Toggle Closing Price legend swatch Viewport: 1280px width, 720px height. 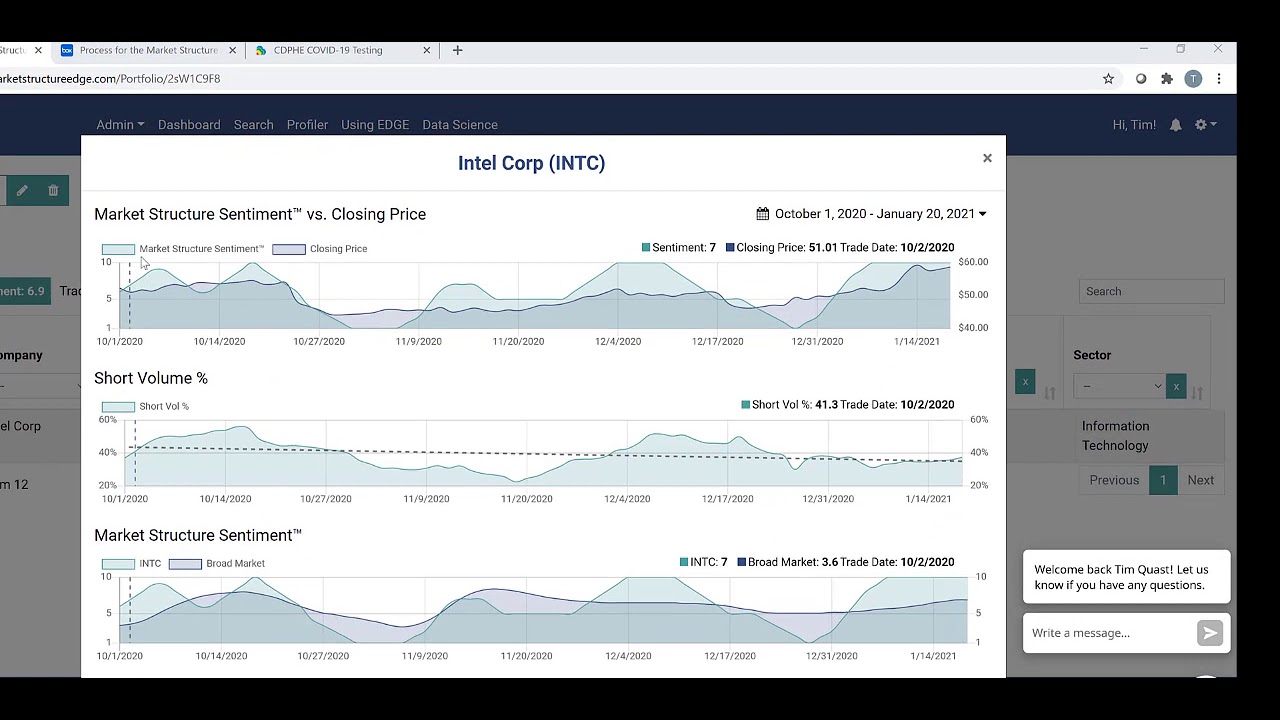tap(289, 249)
